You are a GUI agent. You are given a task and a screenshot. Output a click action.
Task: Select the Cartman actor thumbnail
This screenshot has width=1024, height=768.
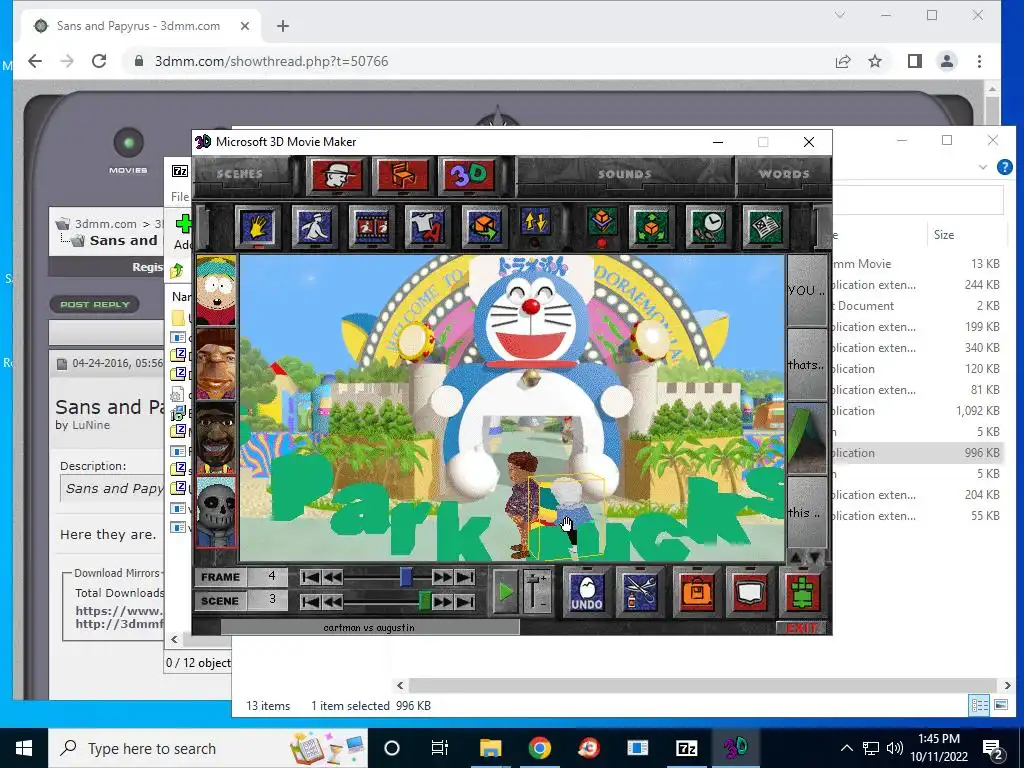click(216, 291)
